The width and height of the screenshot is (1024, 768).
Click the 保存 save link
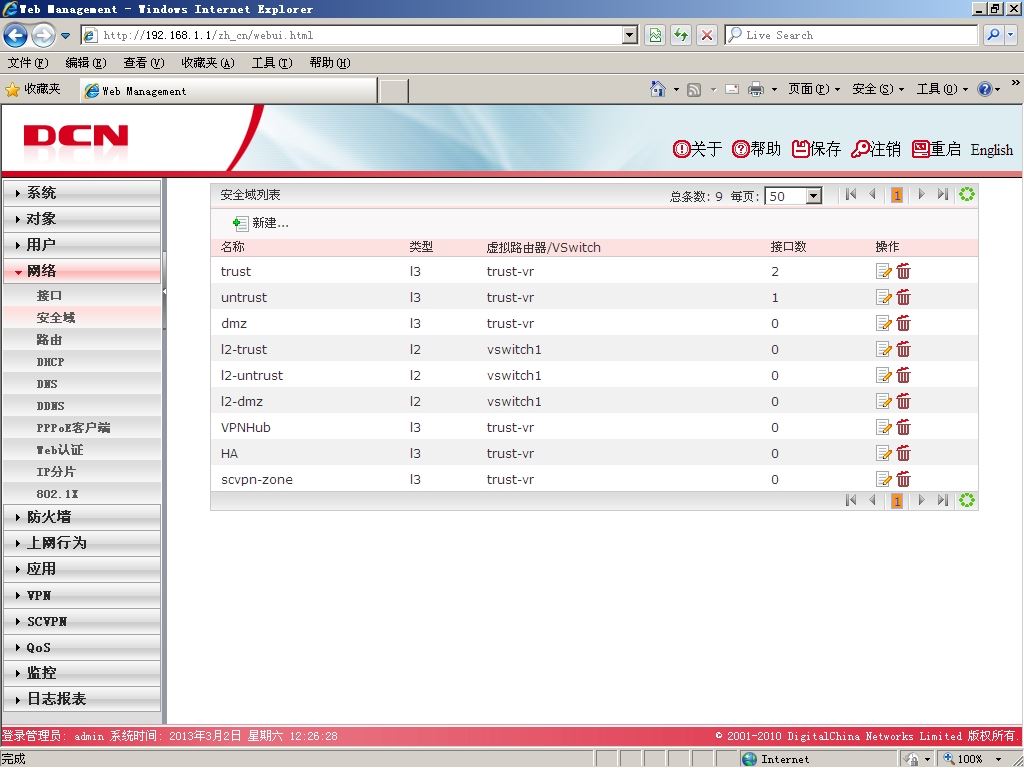816,149
